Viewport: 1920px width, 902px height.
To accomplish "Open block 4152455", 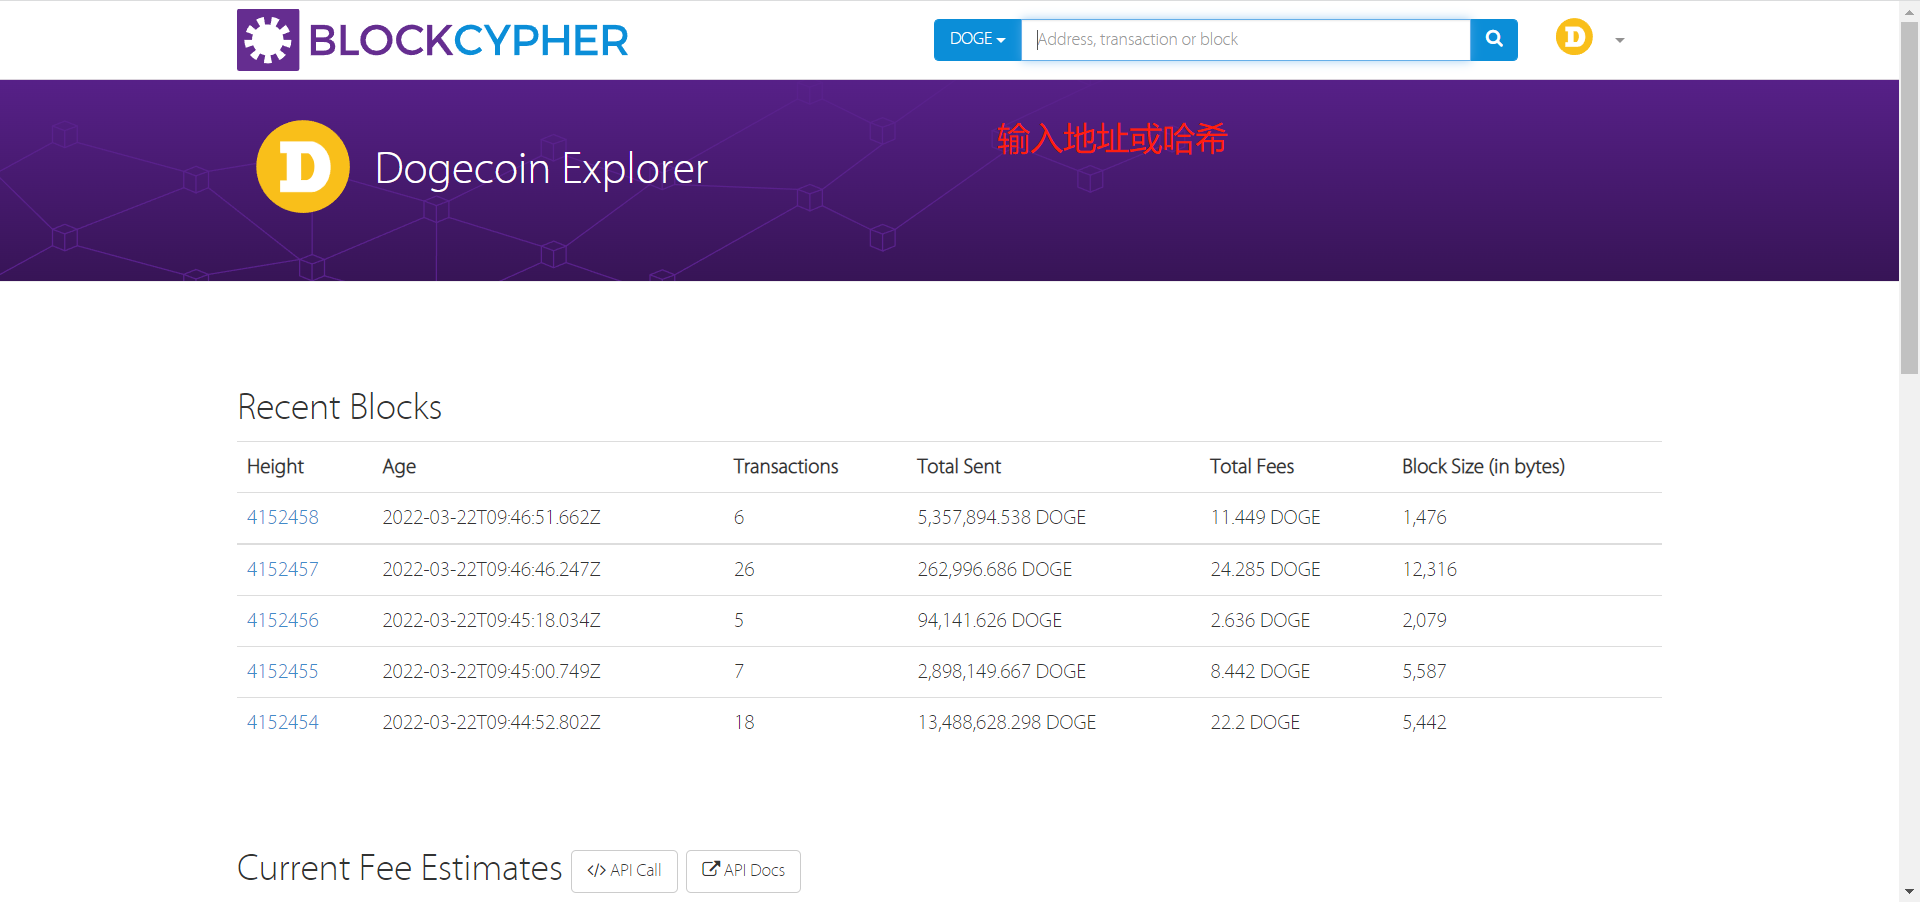I will (283, 672).
